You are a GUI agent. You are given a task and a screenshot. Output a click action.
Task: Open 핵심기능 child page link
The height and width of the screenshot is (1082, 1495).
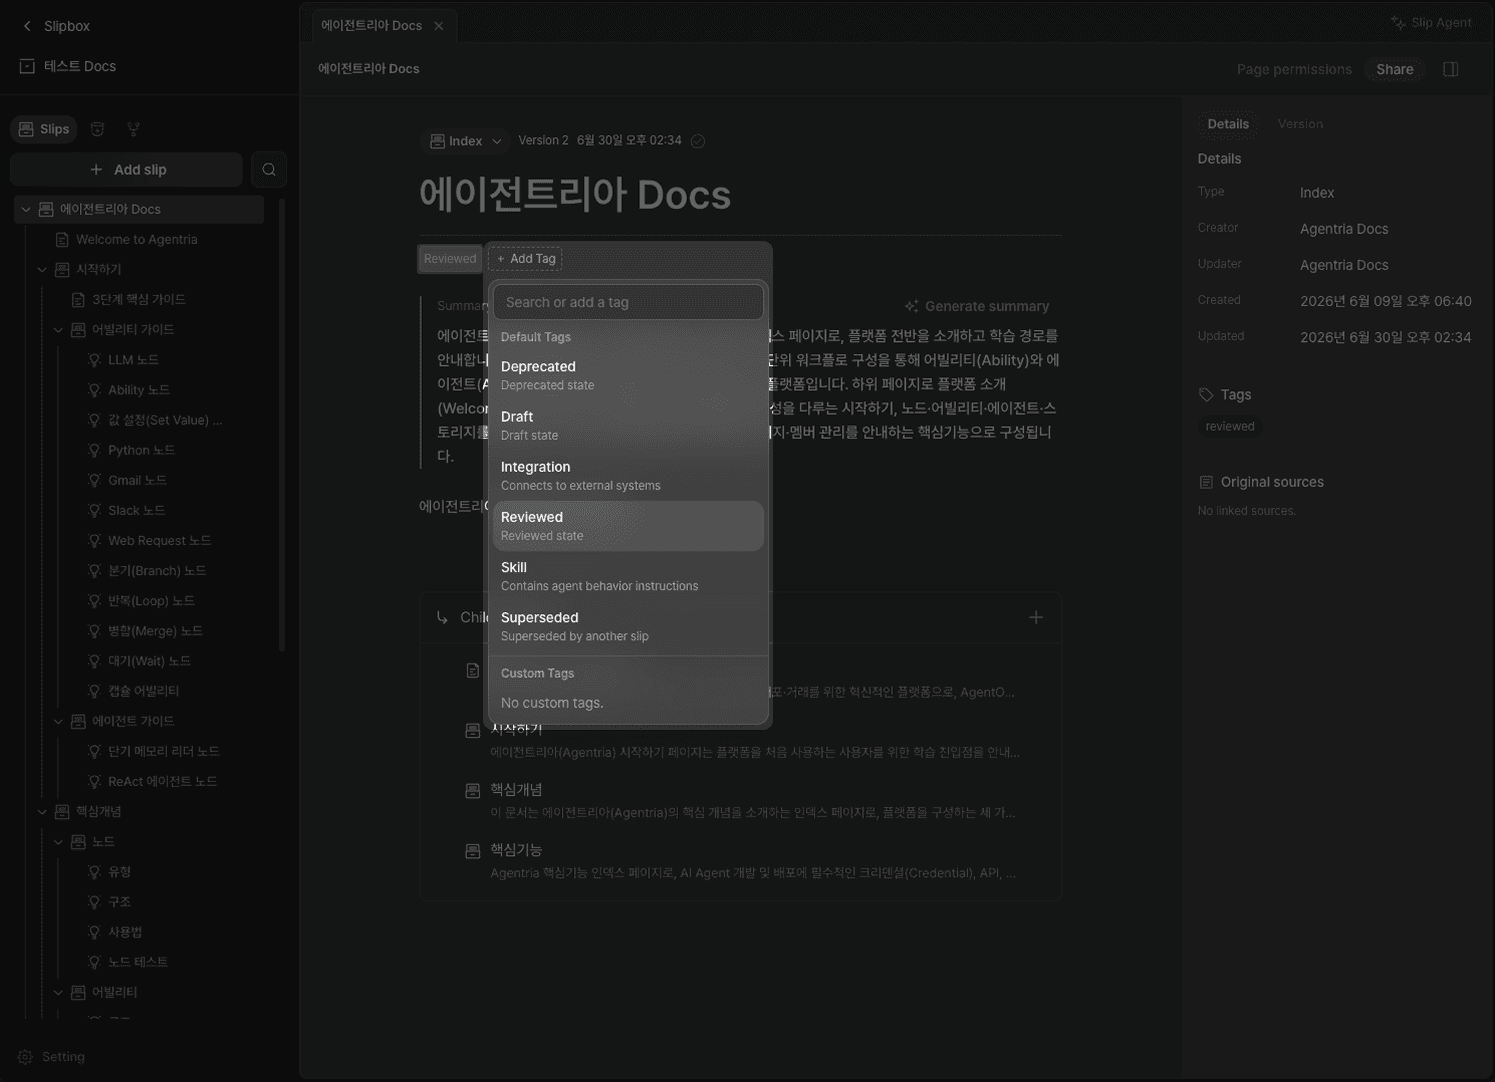tap(516, 850)
